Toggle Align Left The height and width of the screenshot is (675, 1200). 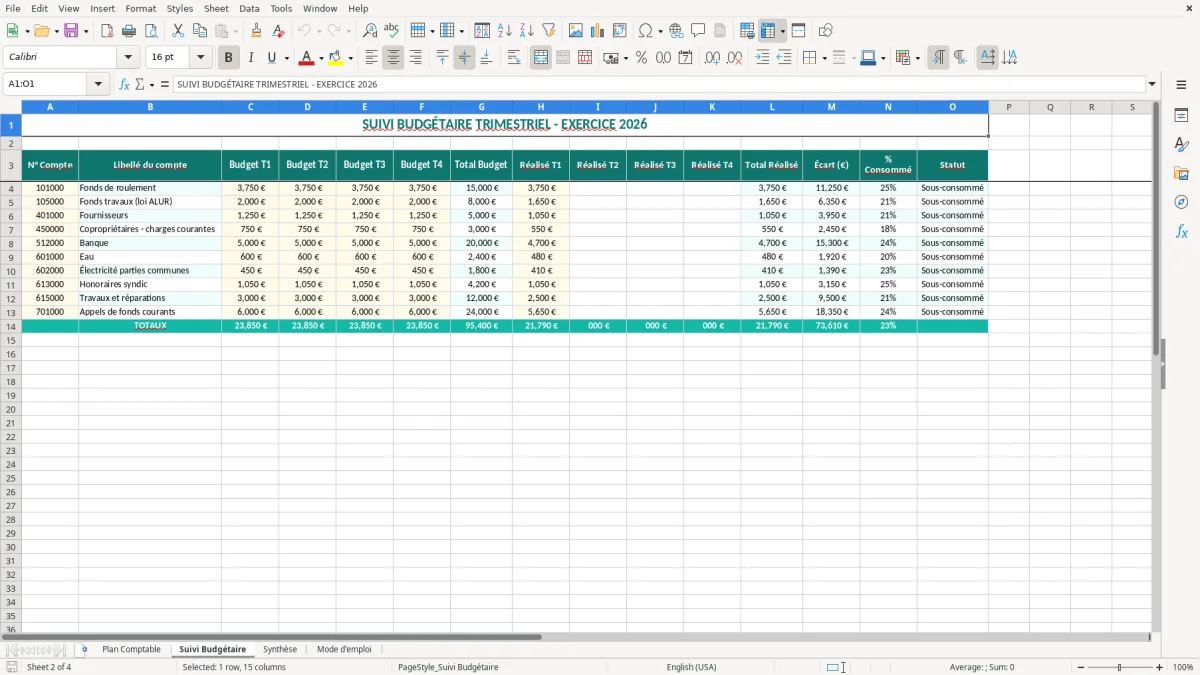click(371, 58)
